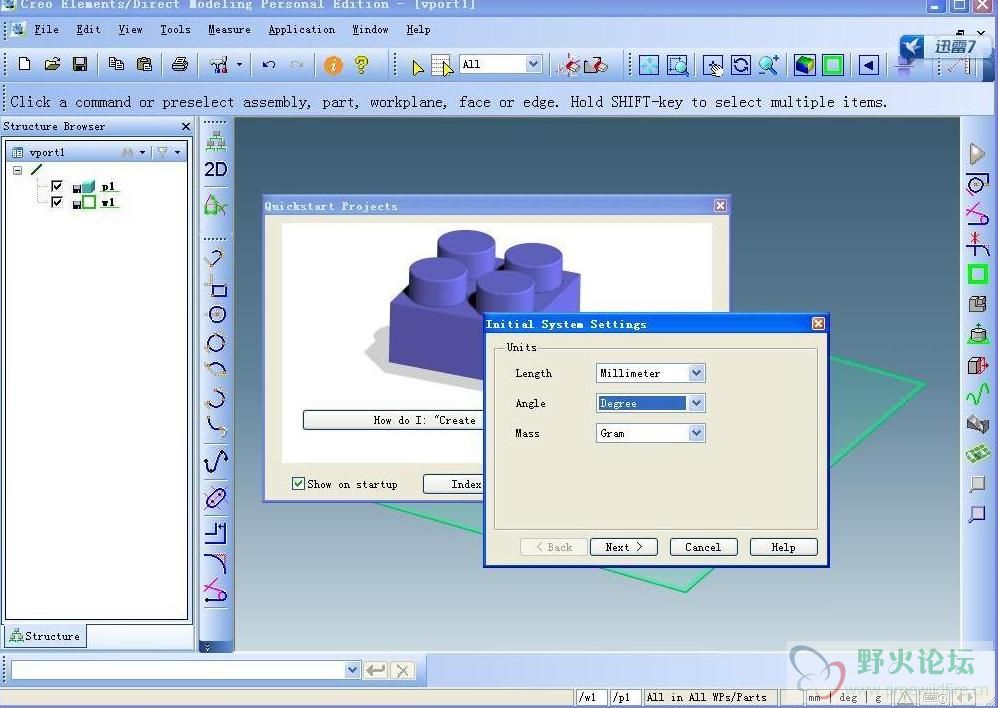This screenshot has height=708, width=998.
Task: Click the Index button in Quickstart Projects
Action: pos(454,484)
